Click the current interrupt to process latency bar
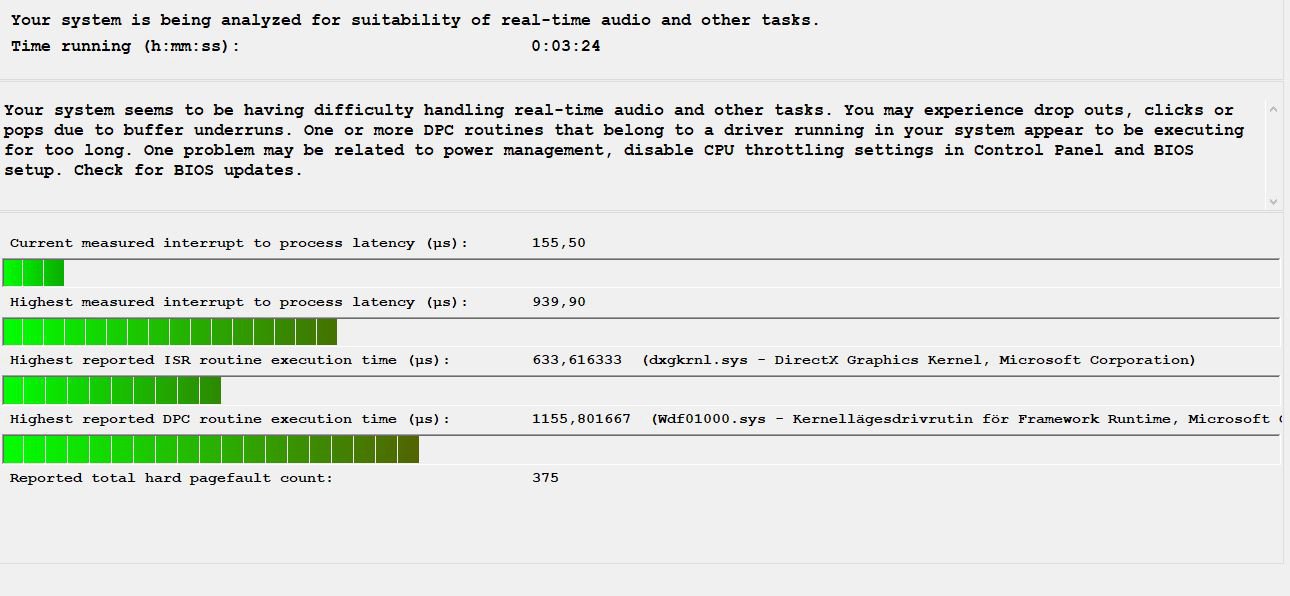The width and height of the screenshot is (1290, 596). [x=641, y=273]
